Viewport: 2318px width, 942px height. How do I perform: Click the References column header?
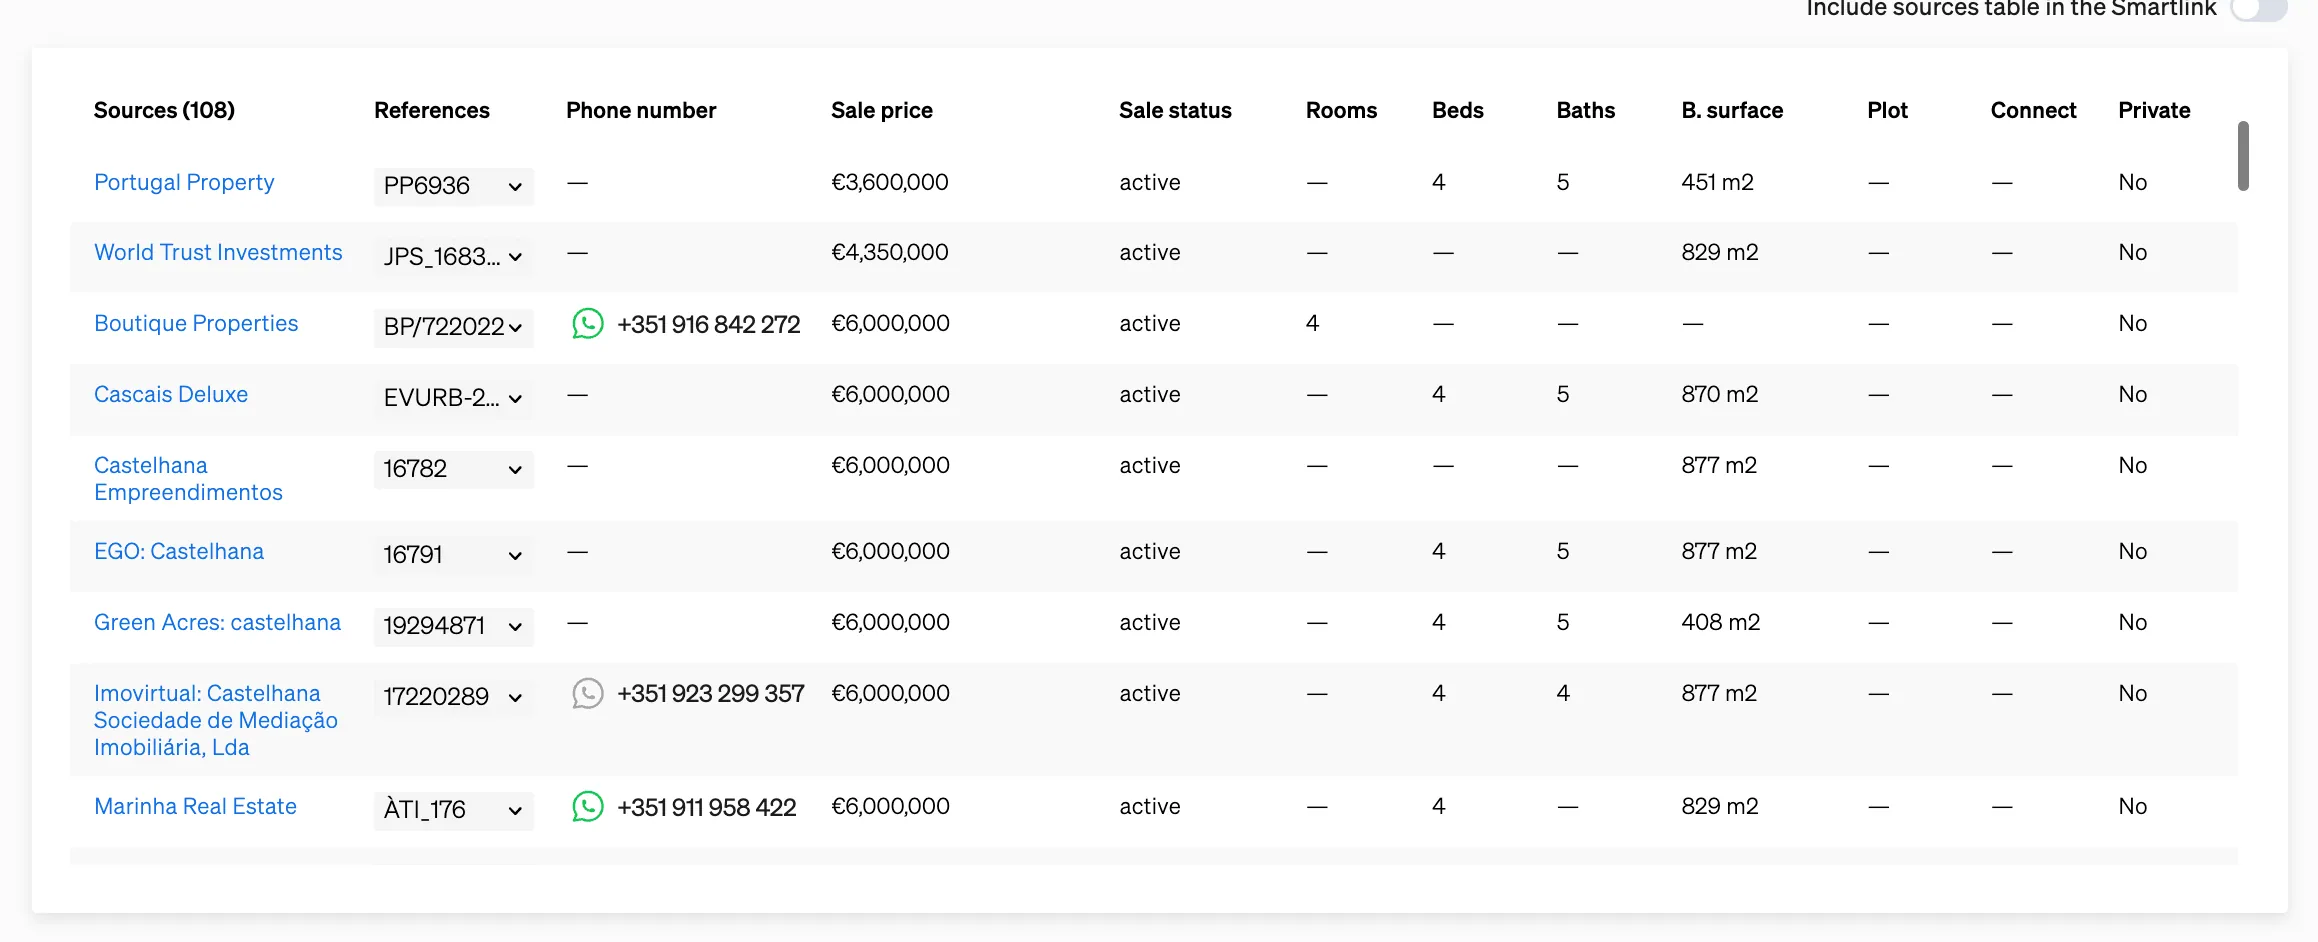(x=432, y=110)
